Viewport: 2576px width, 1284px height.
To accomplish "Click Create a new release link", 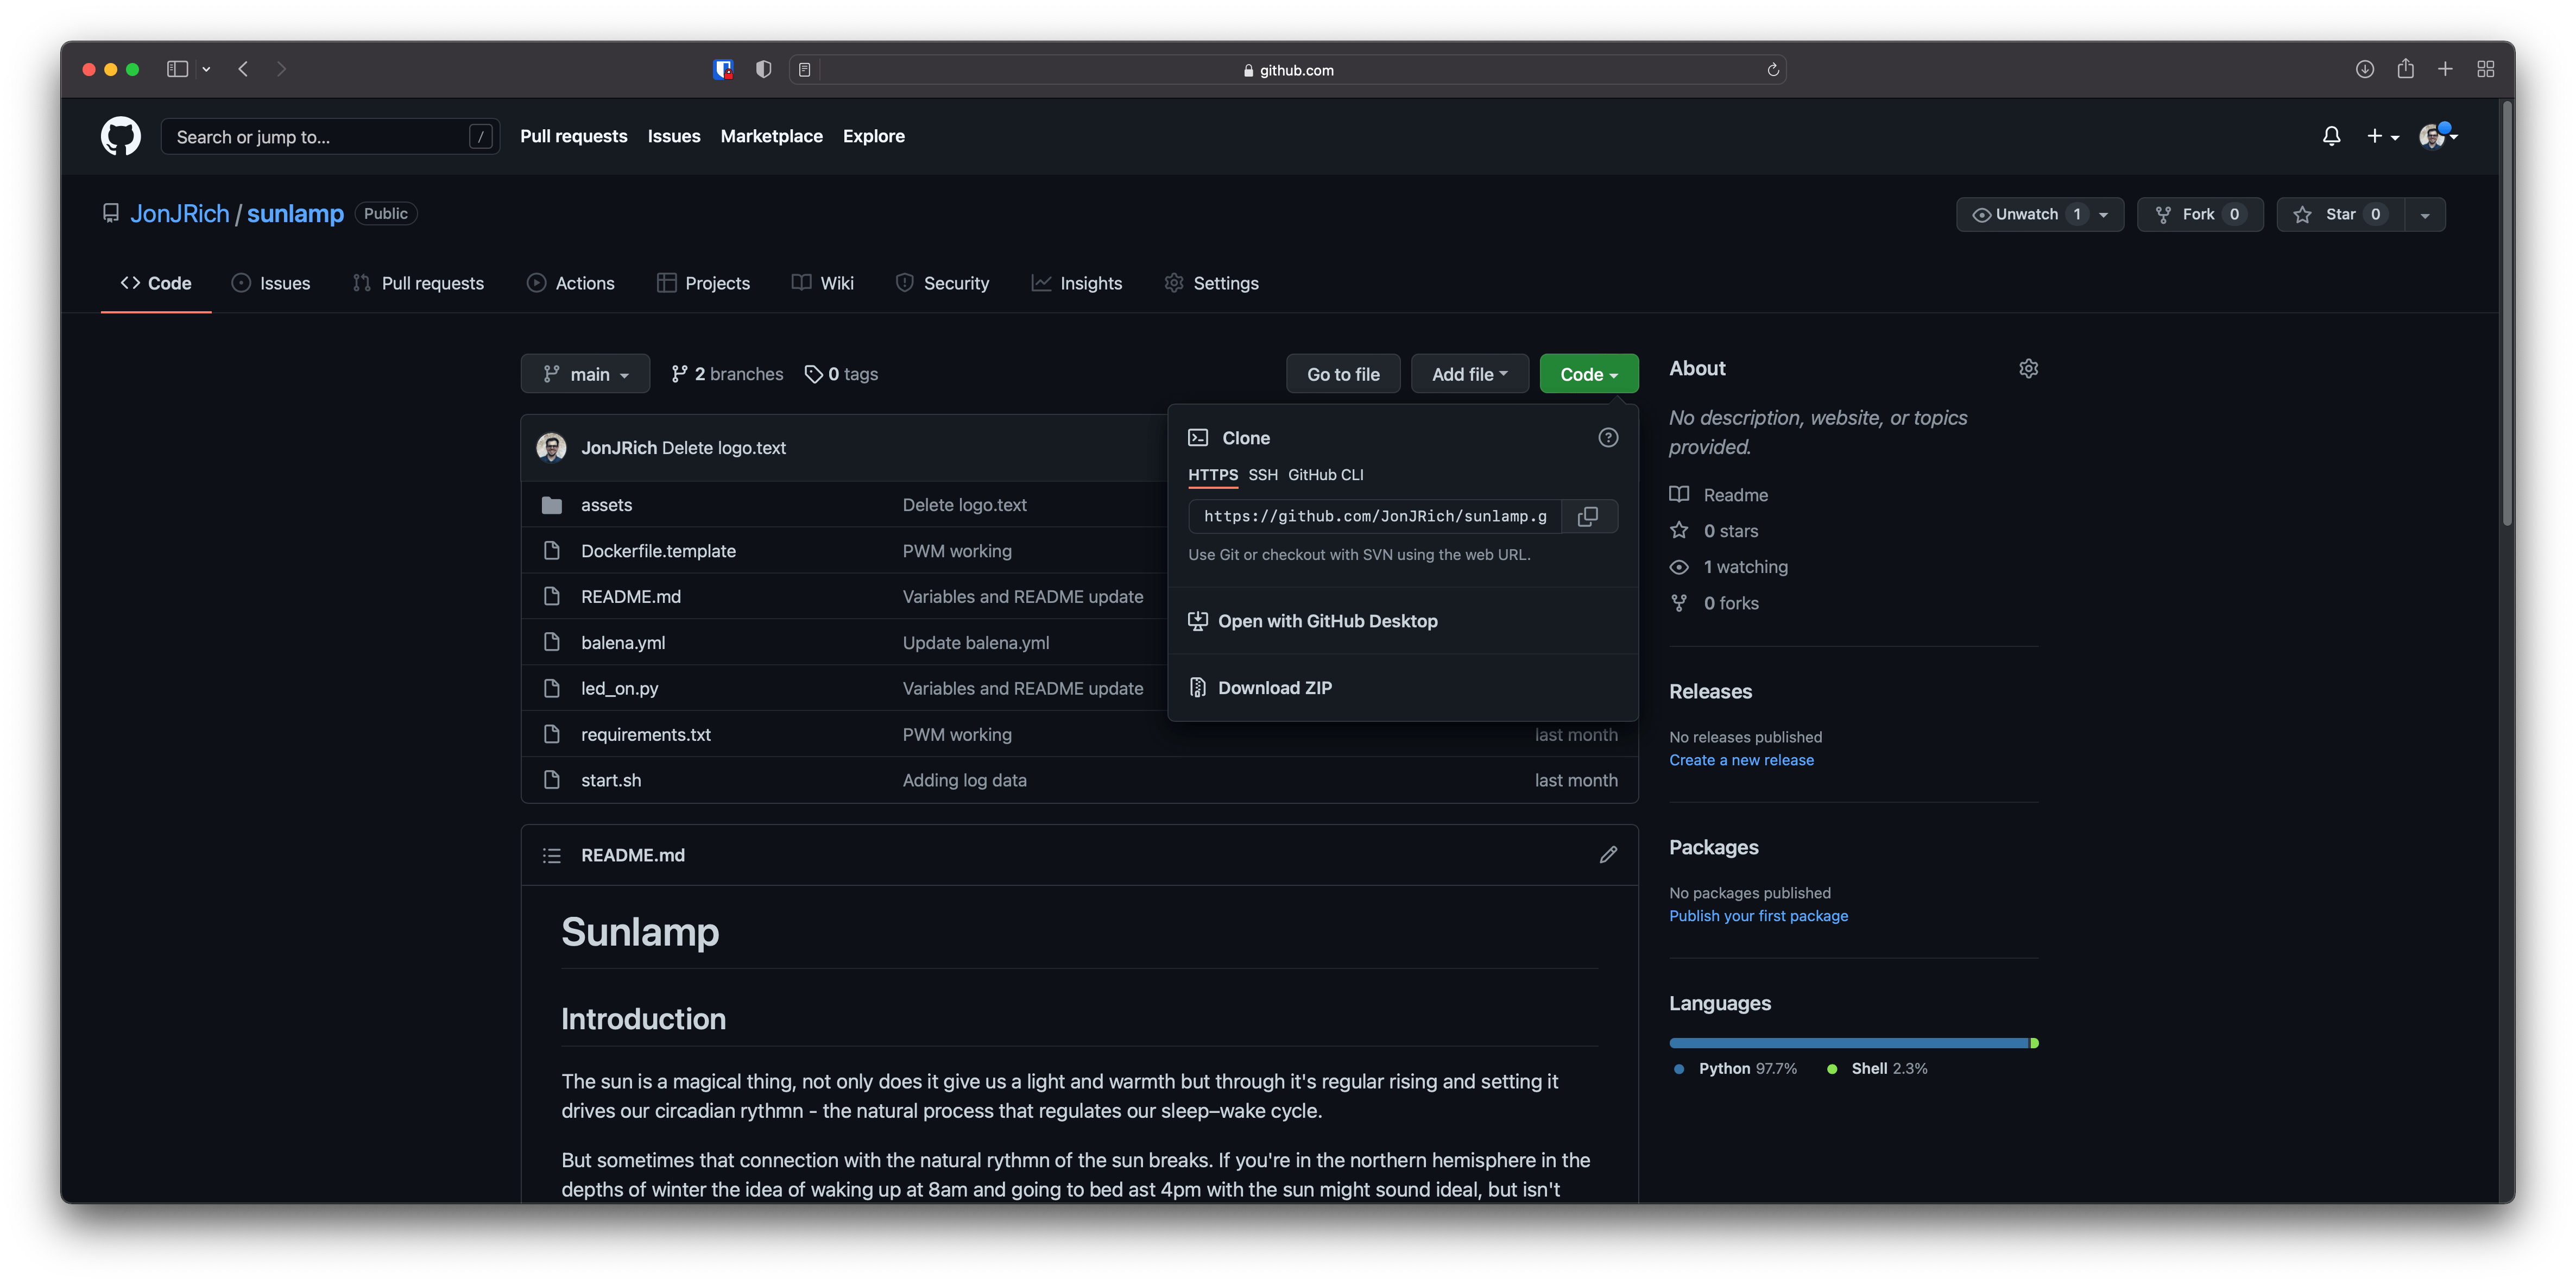I will (x=1741, y=760).
